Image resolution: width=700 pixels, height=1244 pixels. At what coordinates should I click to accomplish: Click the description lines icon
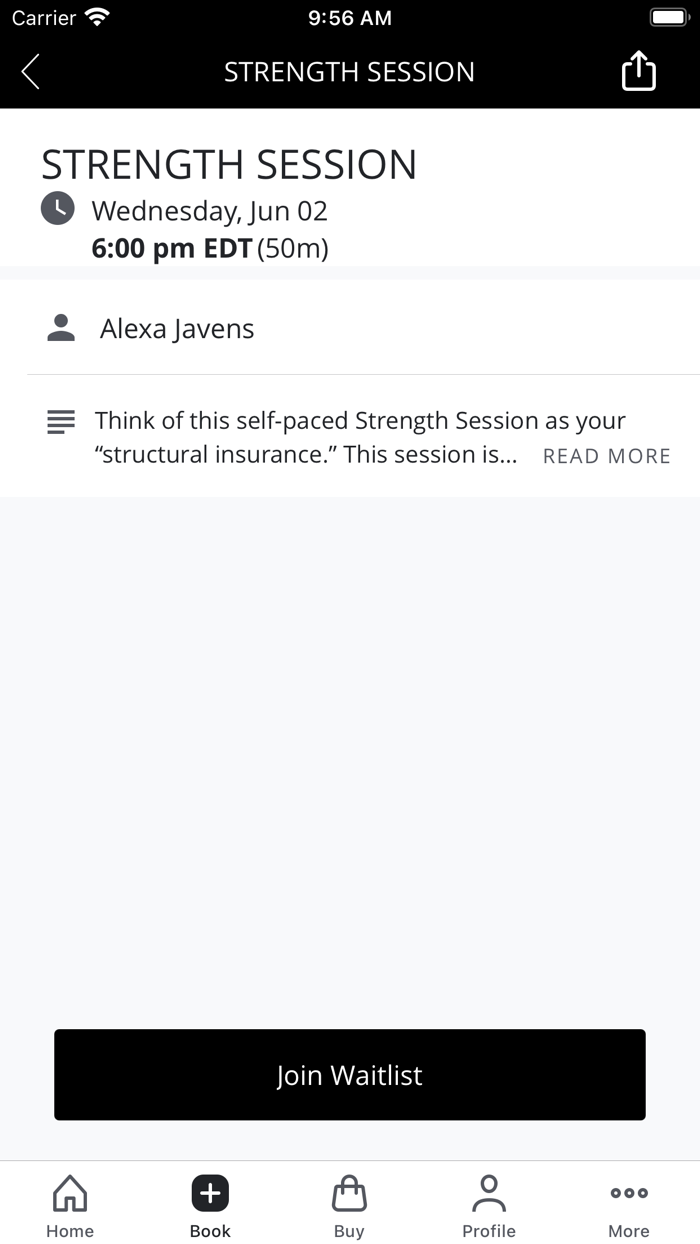(61, 422)
